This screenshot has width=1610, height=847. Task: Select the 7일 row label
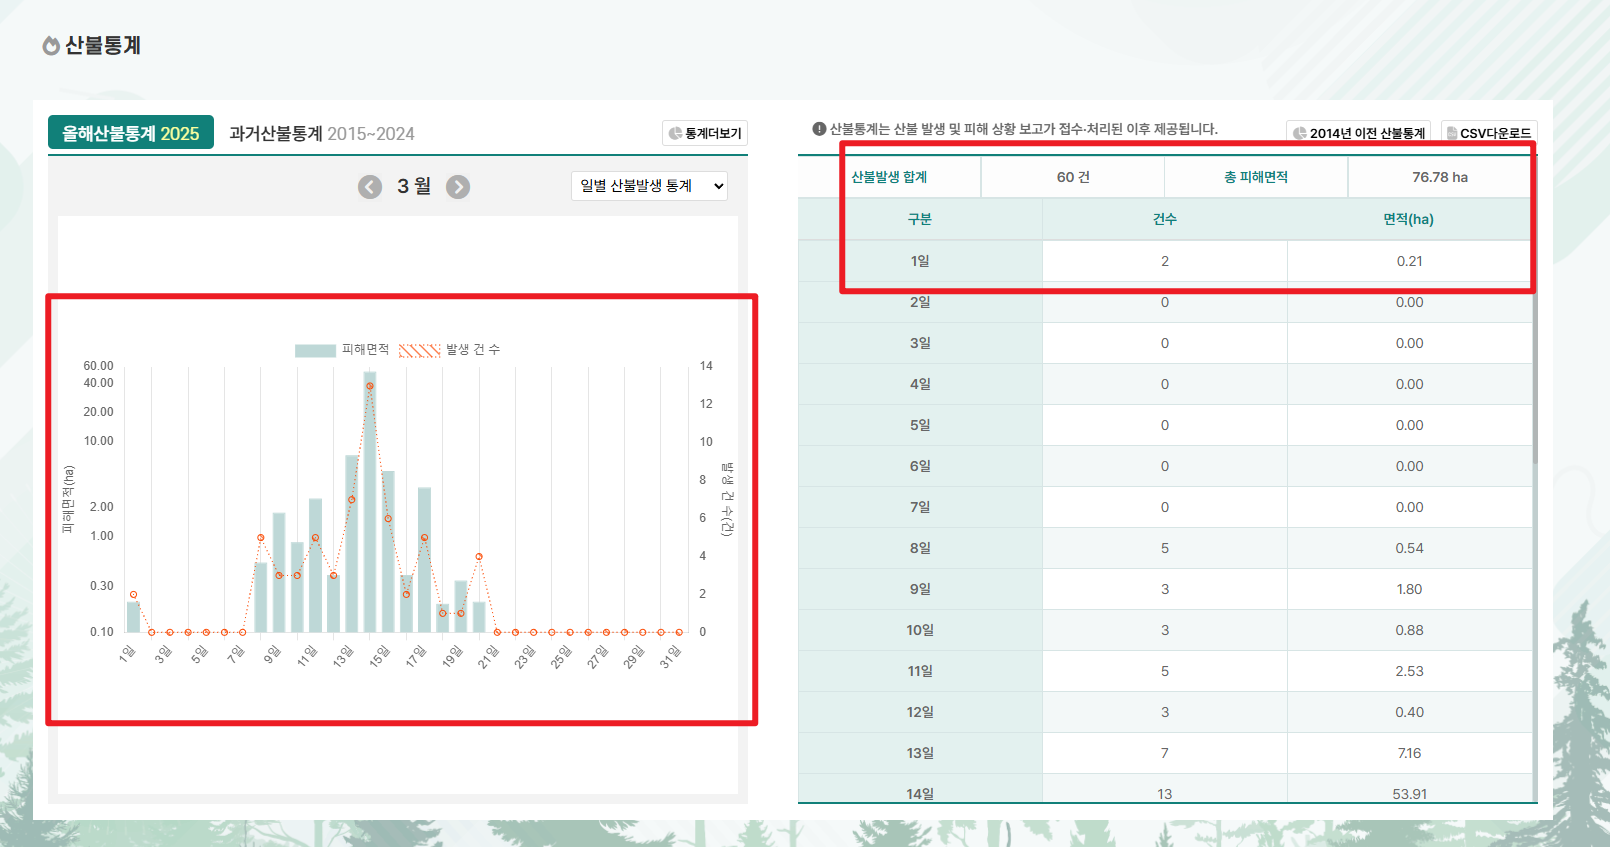coord(920,507)
